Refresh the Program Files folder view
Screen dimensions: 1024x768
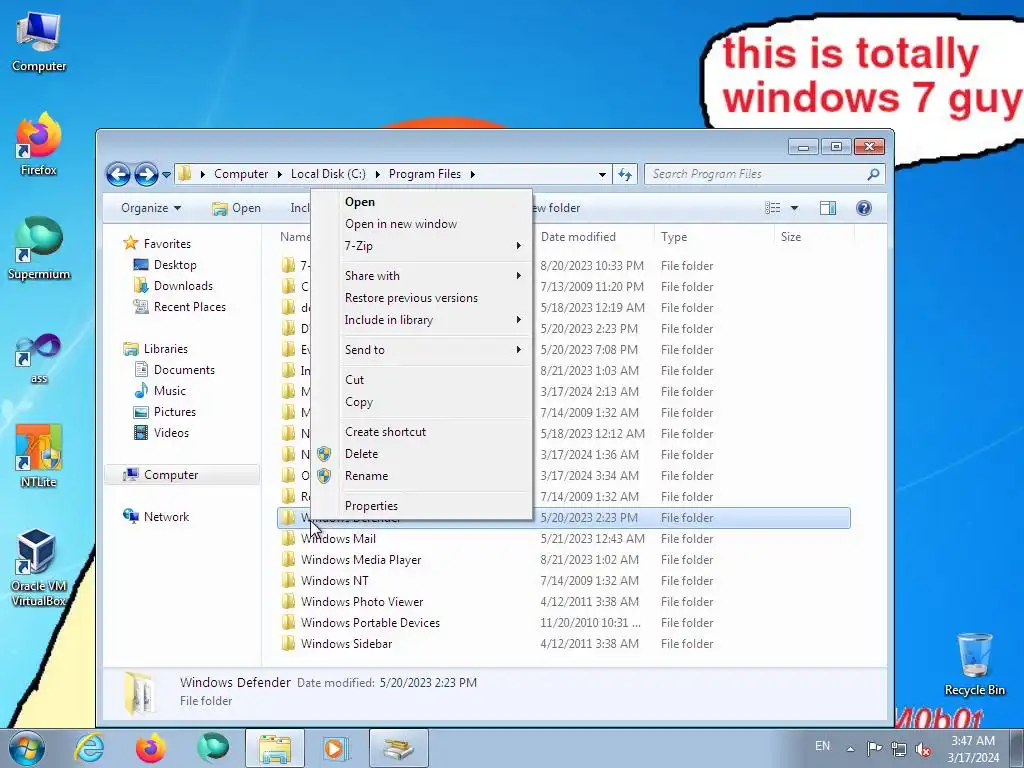pyautogui.click(x=625, y=174)
